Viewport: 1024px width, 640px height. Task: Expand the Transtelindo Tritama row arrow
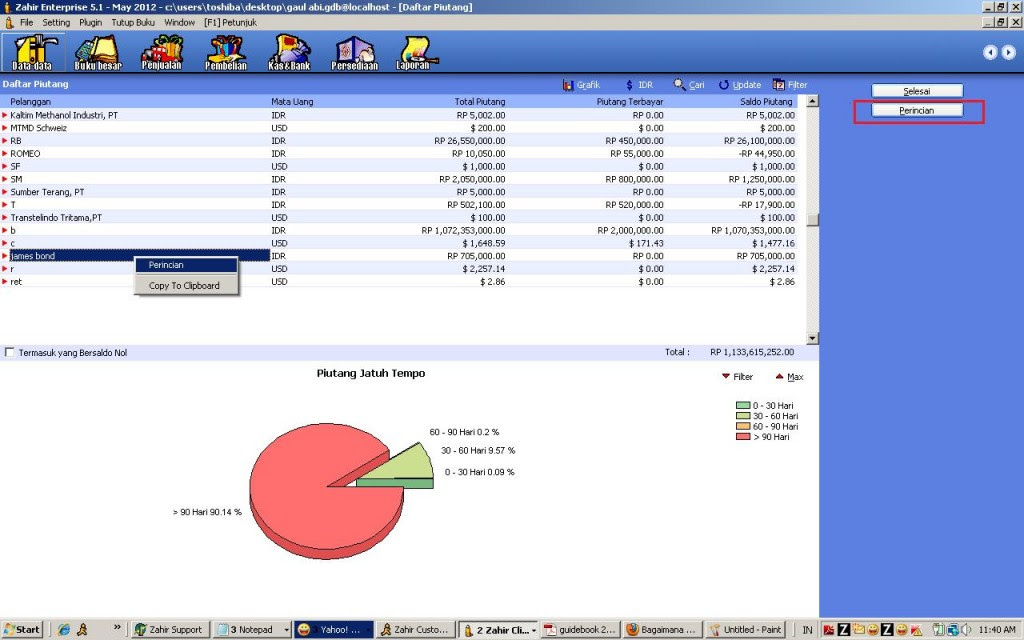tap(5, 217)
